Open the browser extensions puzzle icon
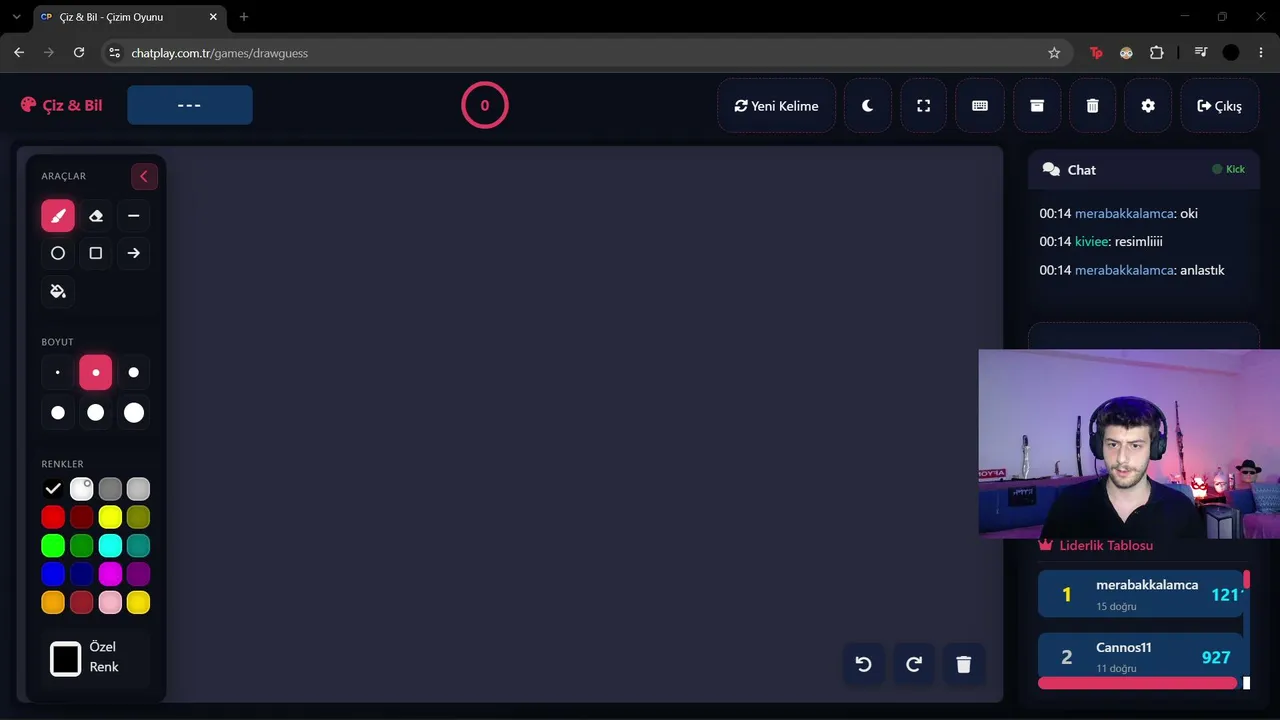Image resolution: width=1280 pixels, height=720 pixels. 1157,53
